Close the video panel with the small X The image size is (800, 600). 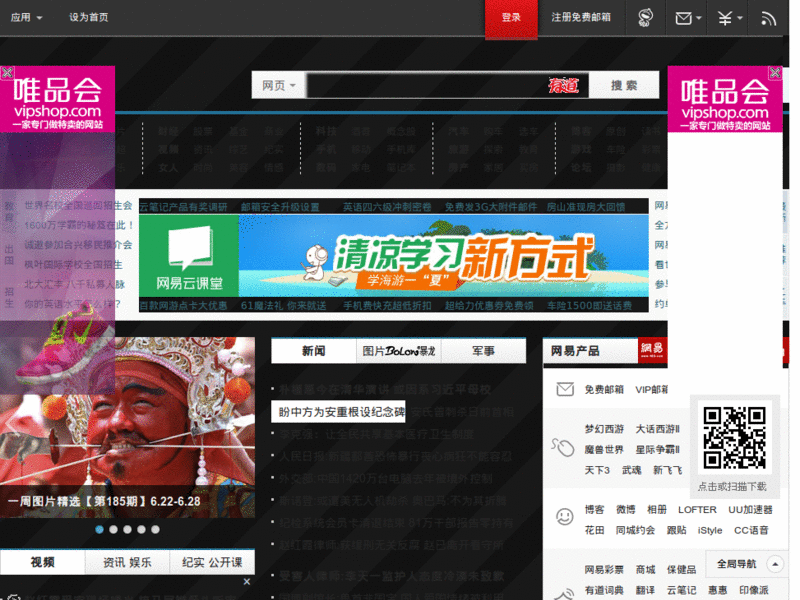247,582
